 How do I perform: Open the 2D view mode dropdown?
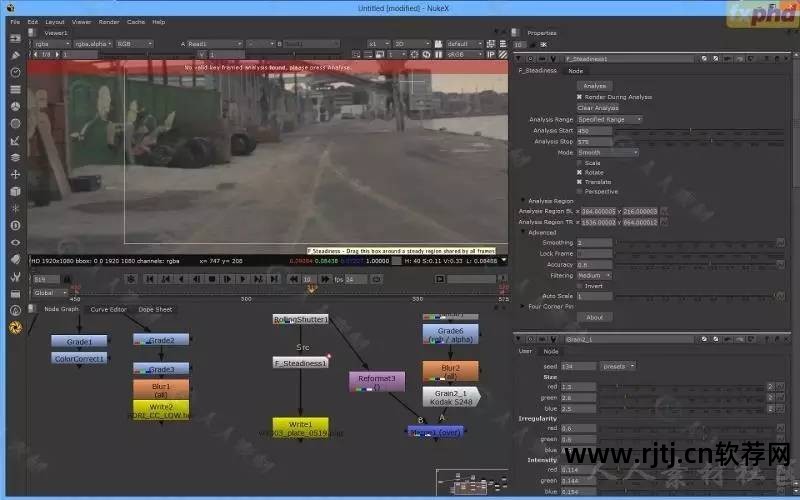[x=412, y=44]
